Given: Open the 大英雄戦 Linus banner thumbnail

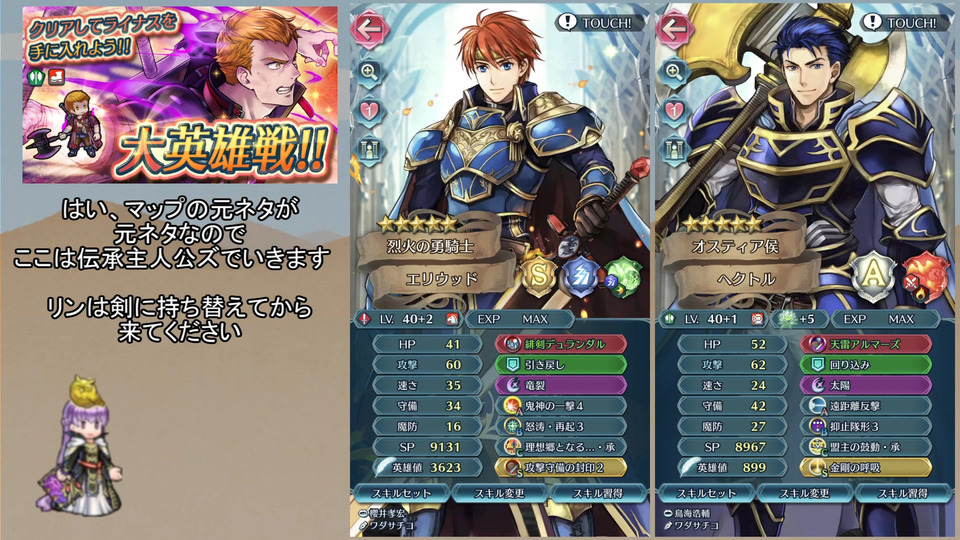Looking at the screenshot, I should click(x=180, y=95).
